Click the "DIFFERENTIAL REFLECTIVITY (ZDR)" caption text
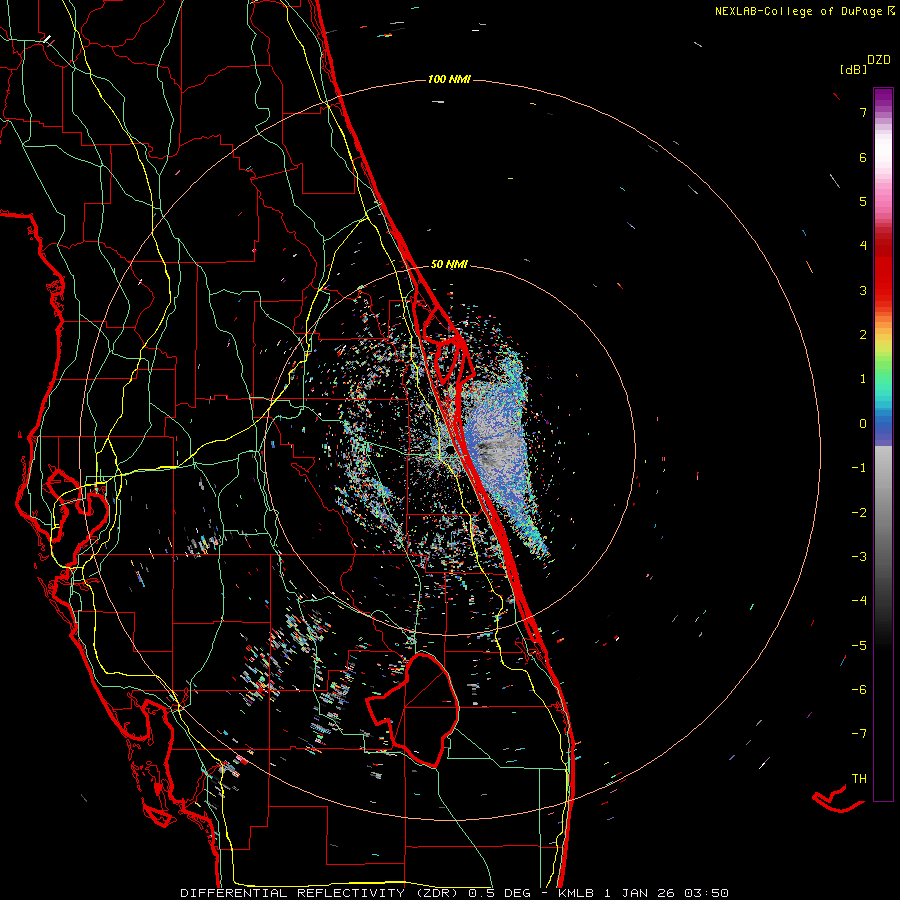Screen dimensions: 900x900 (x=321, y=893)
